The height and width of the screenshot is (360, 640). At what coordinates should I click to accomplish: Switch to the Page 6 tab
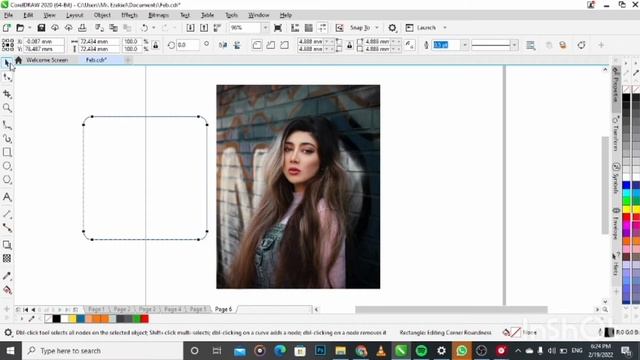[x=223, y=309]
